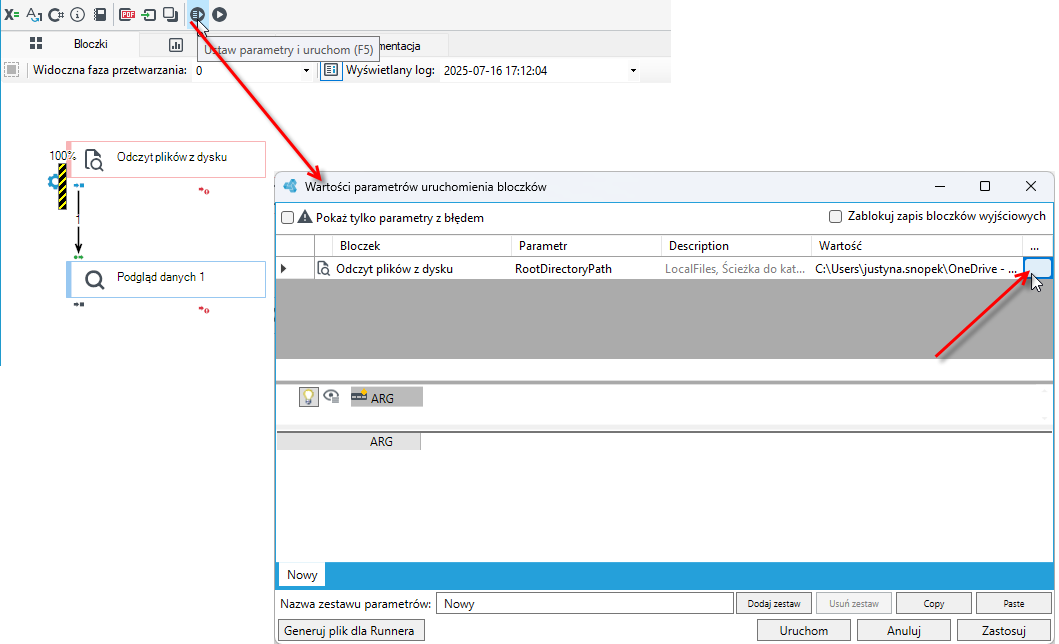Click the X= variables icon
The width and height of the screenshot is (1059, 644).
click(x=11, y=14)
